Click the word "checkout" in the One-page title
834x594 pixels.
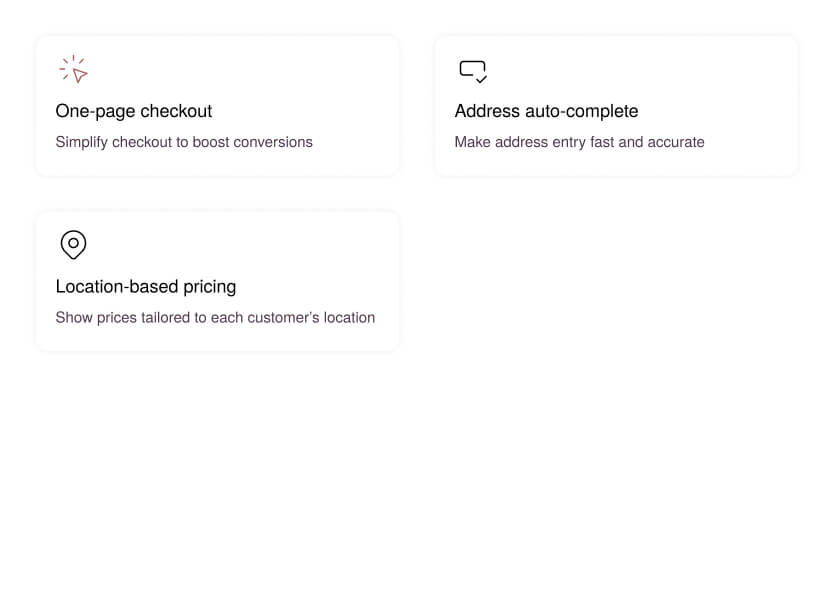pyautogui.click(x=176, y=111)
